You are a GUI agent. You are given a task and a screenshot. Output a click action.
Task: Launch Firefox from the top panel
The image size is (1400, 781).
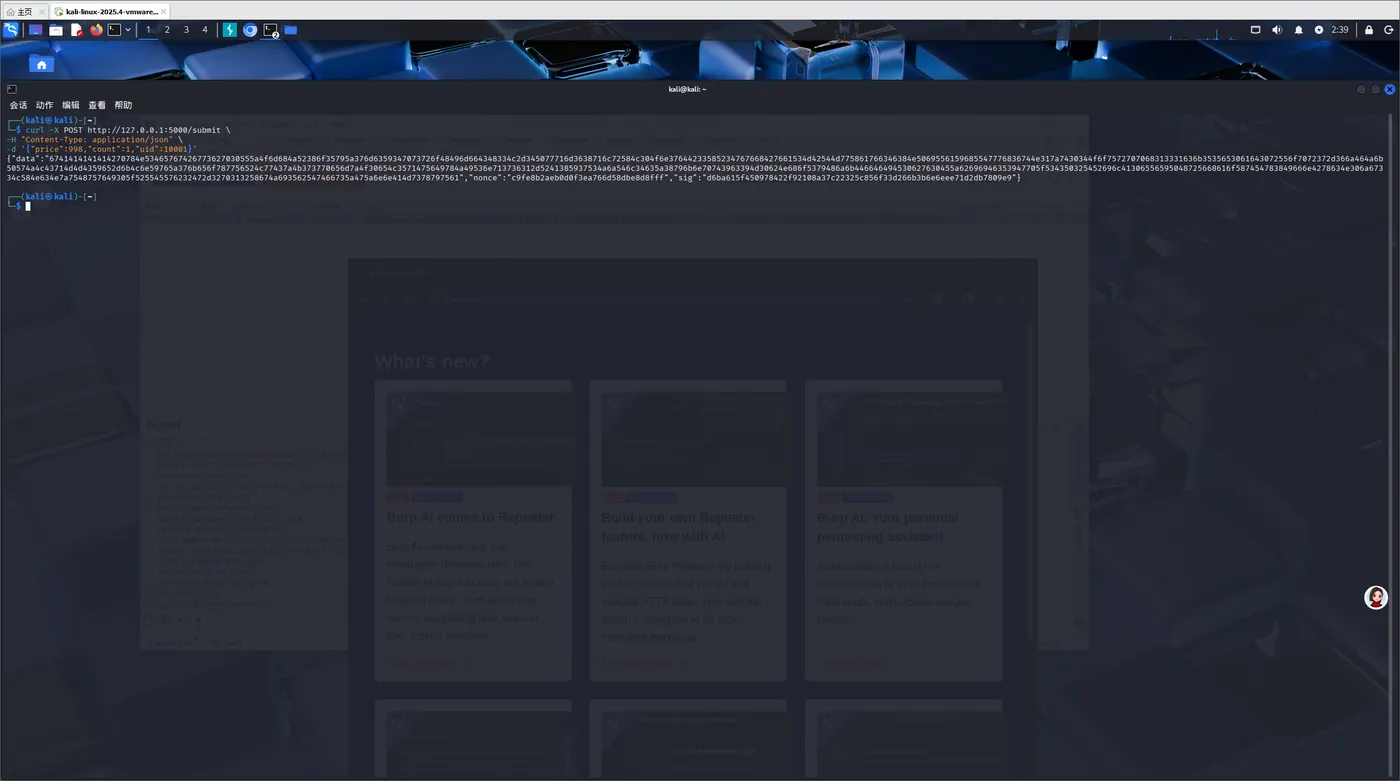(x=96, y=30)
